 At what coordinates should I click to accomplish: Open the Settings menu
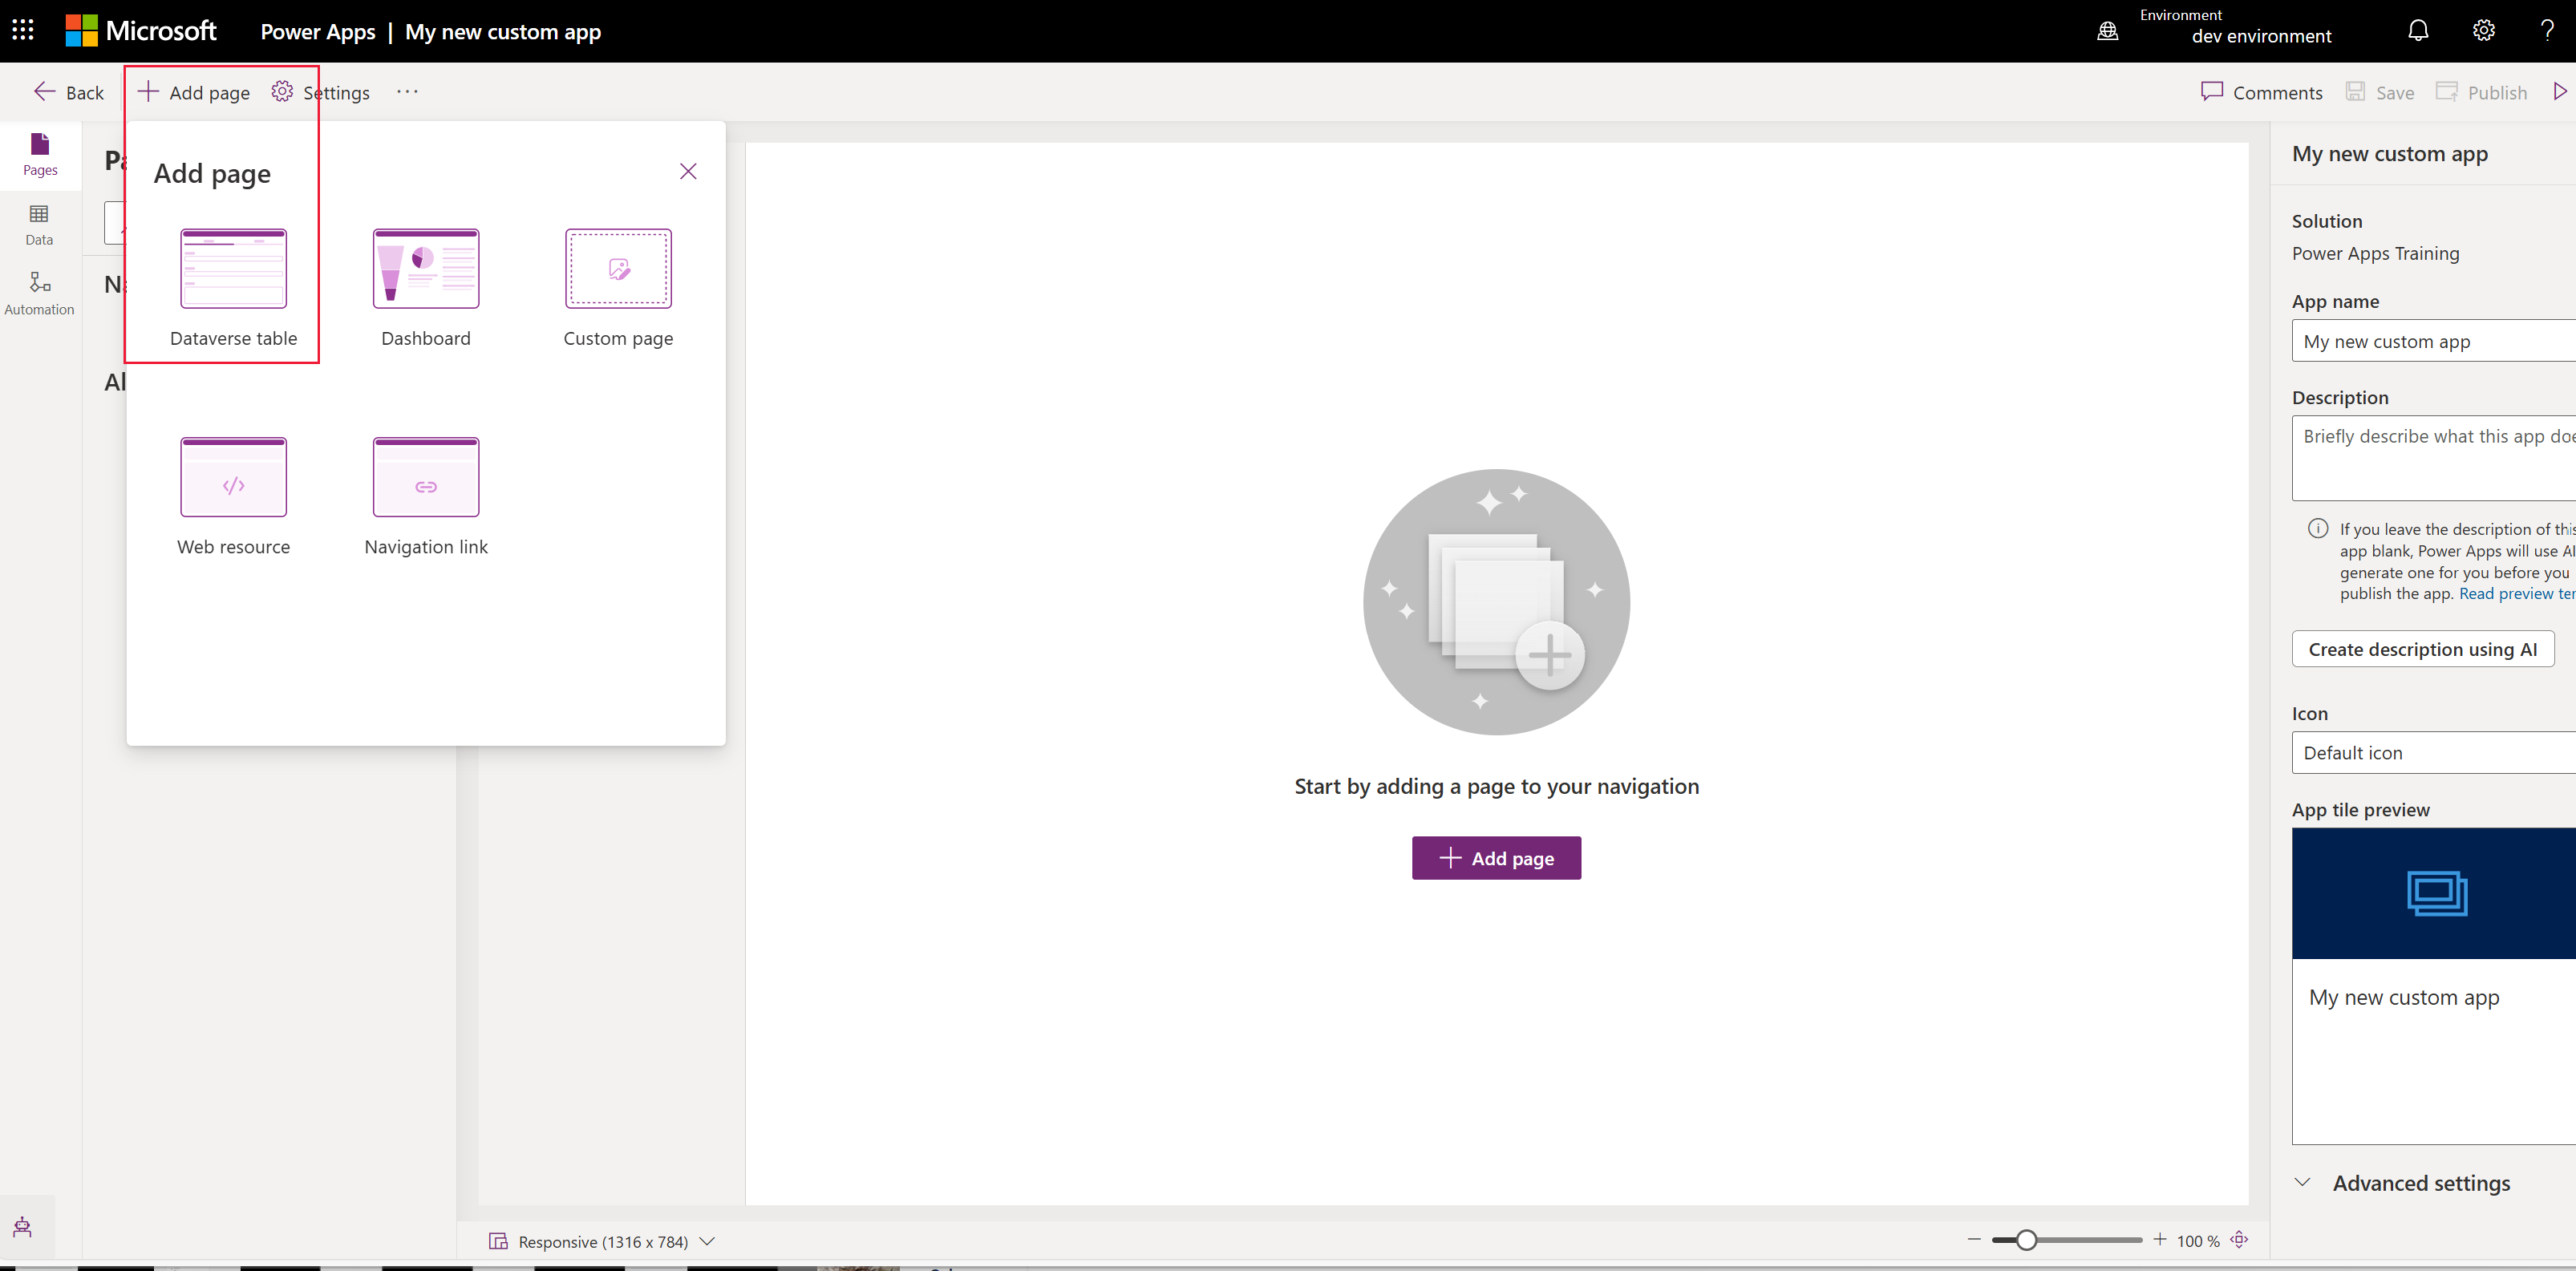click(x=322, y=92)
